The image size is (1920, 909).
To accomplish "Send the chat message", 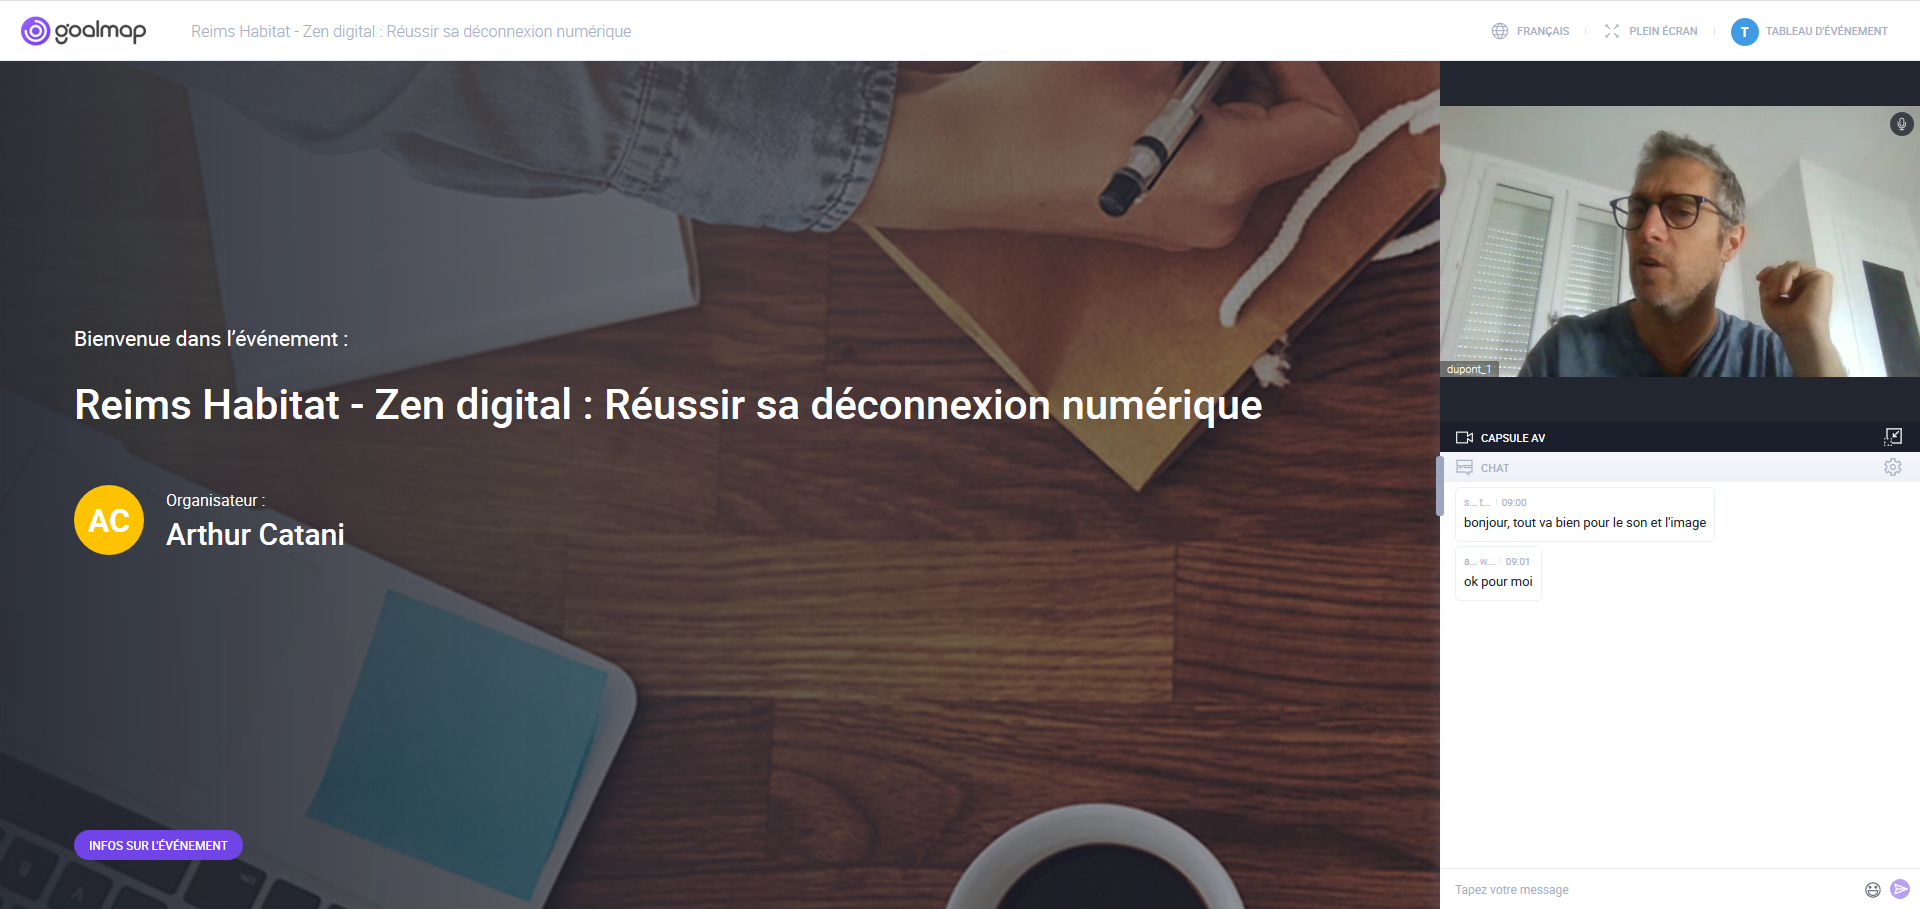I will [1900, 889].
